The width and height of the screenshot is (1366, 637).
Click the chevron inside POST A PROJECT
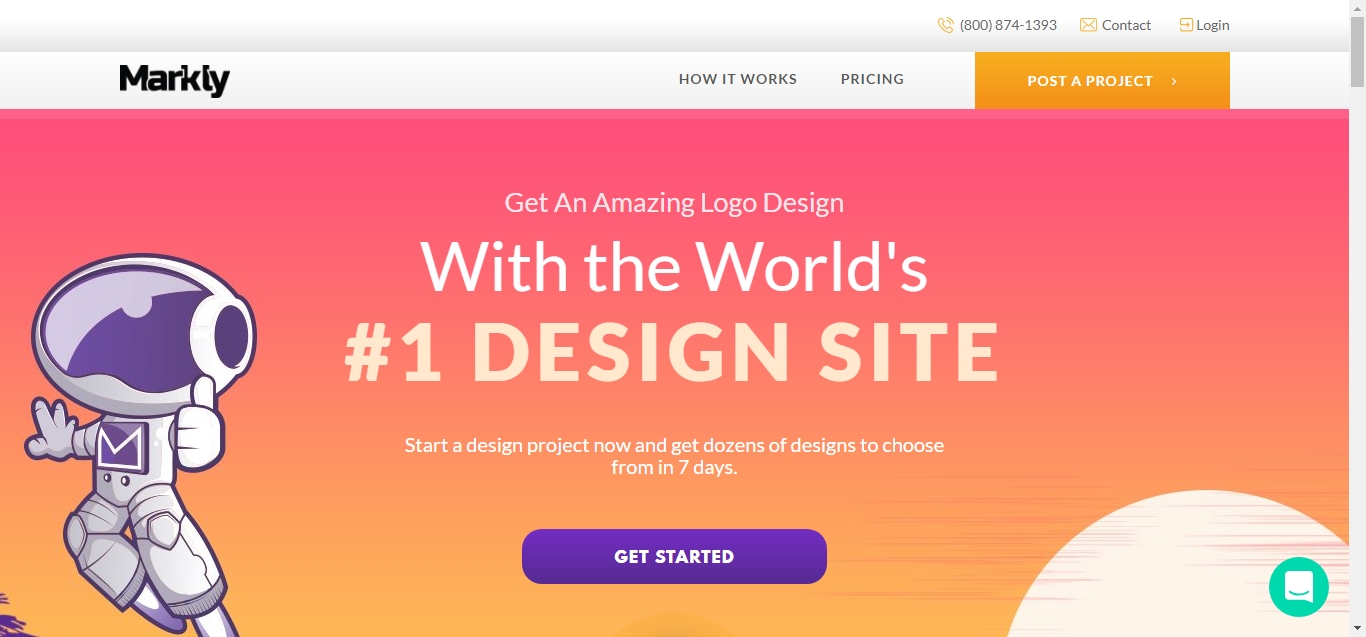tap(1172, 81)
